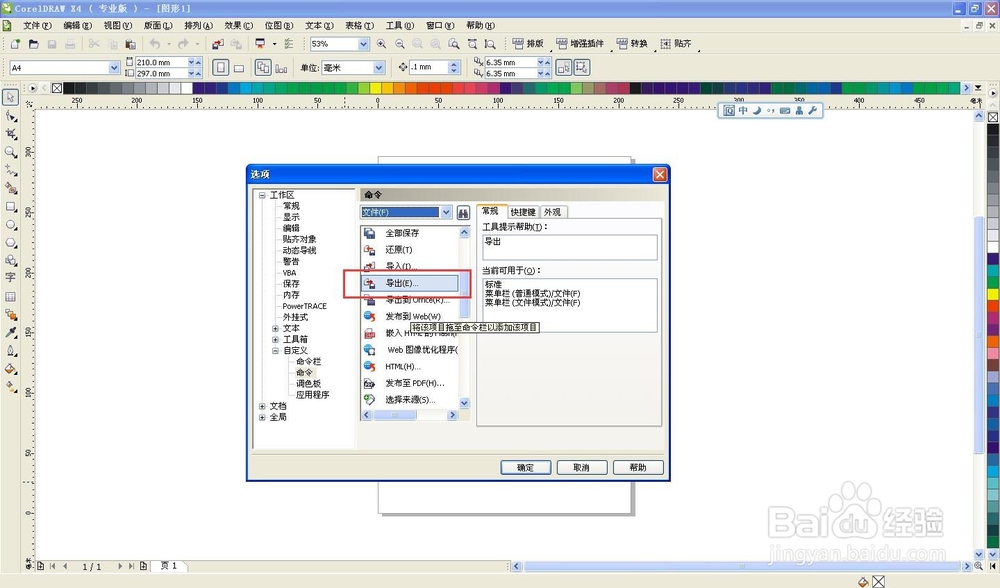Viewport: 1000px width, 588px height.
Task: Open the 文件(F) command category dropdown
Action: tap(446, 212)
